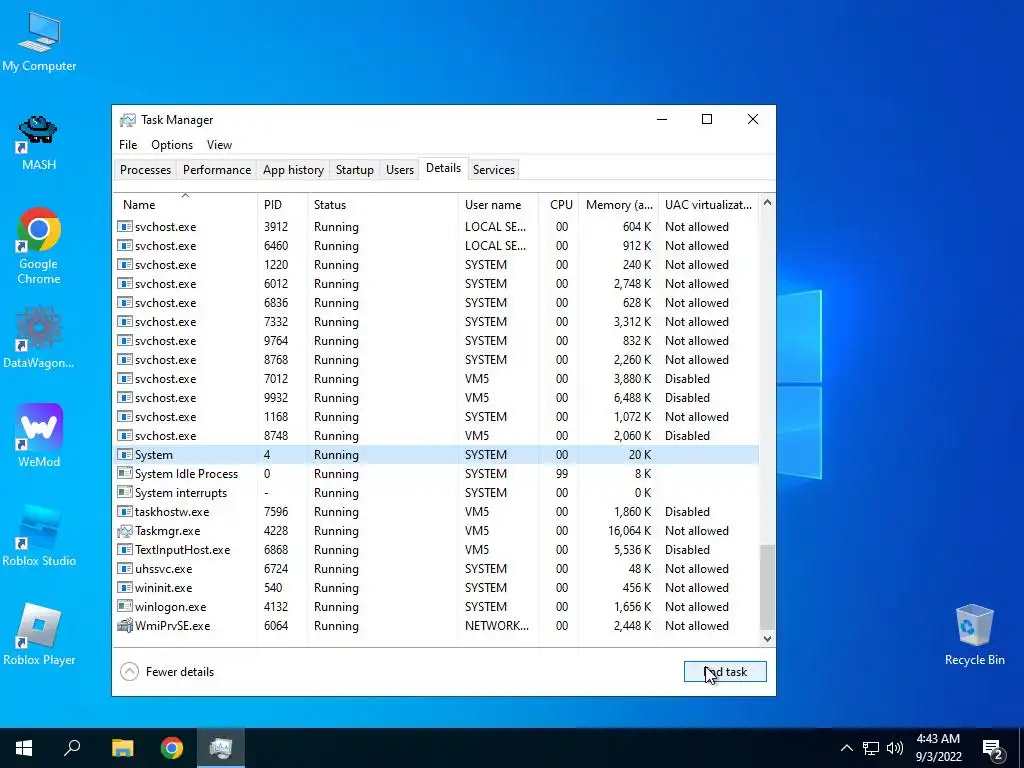This screenshot has height=768, width=1024.
Task: Minimize the Task Manager window
Action: [x=662, y=119]
